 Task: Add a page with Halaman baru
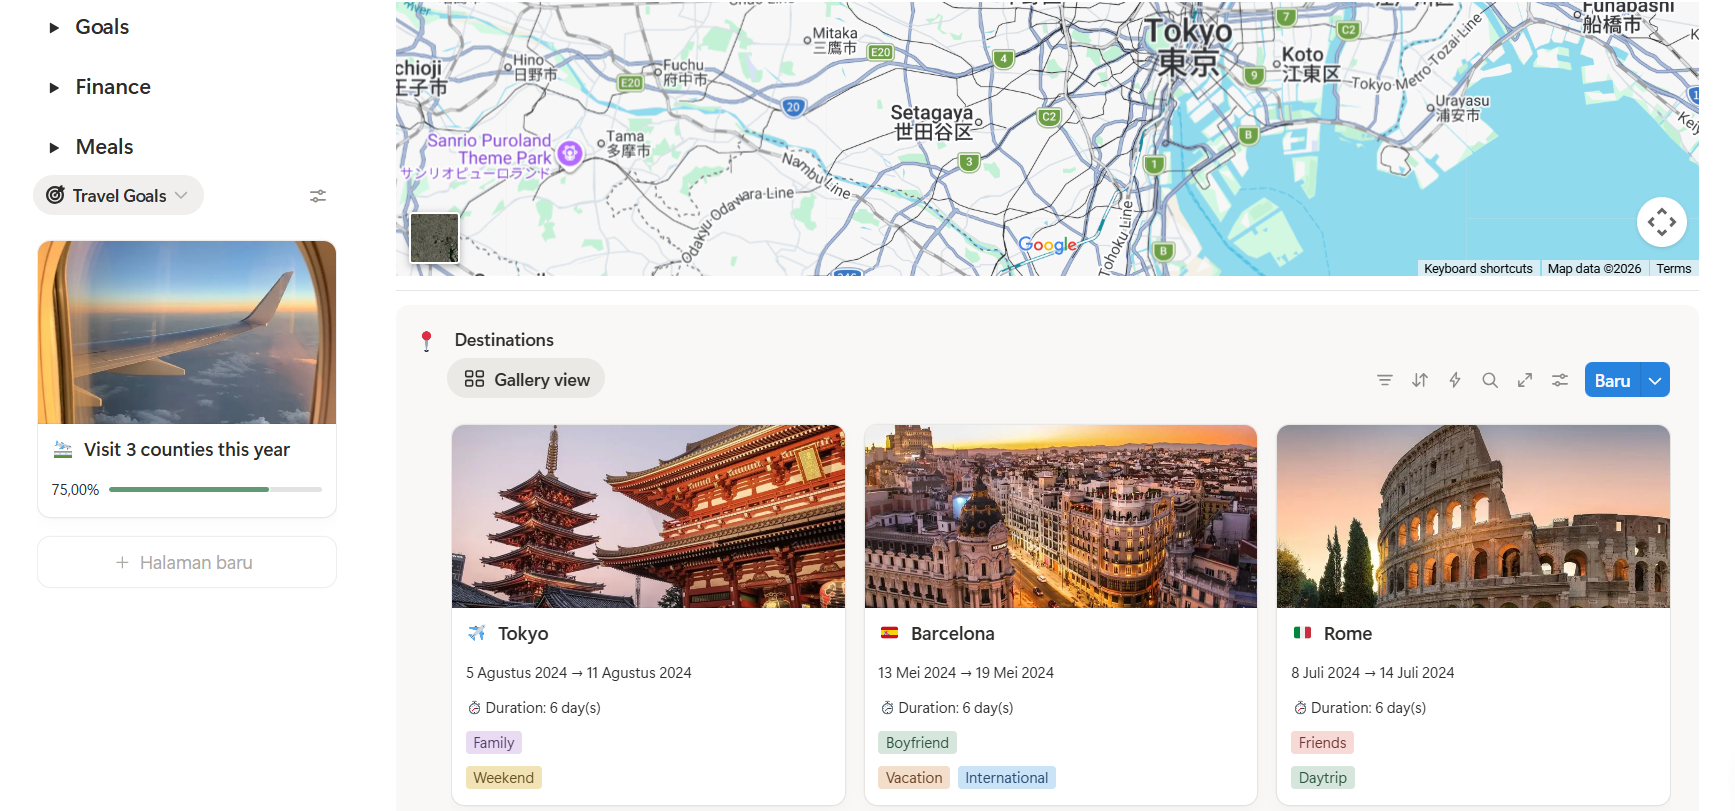pos(187,563)
